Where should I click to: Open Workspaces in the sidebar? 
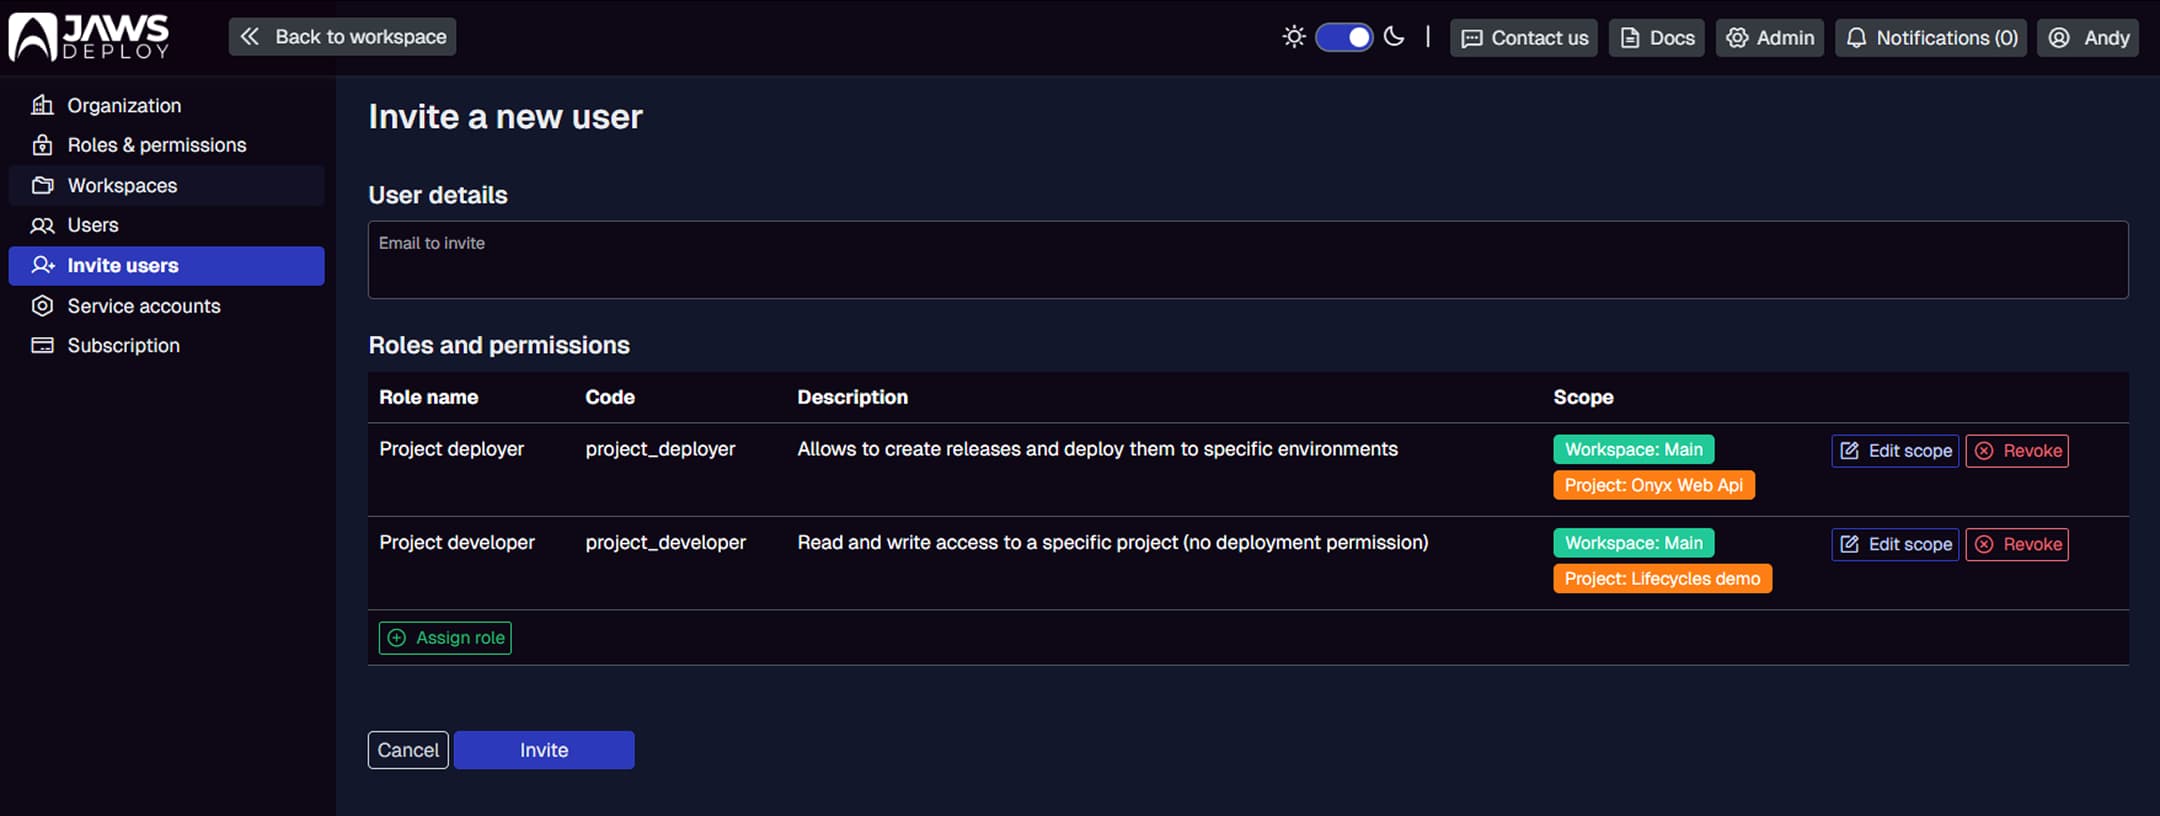tap(166, 185)
